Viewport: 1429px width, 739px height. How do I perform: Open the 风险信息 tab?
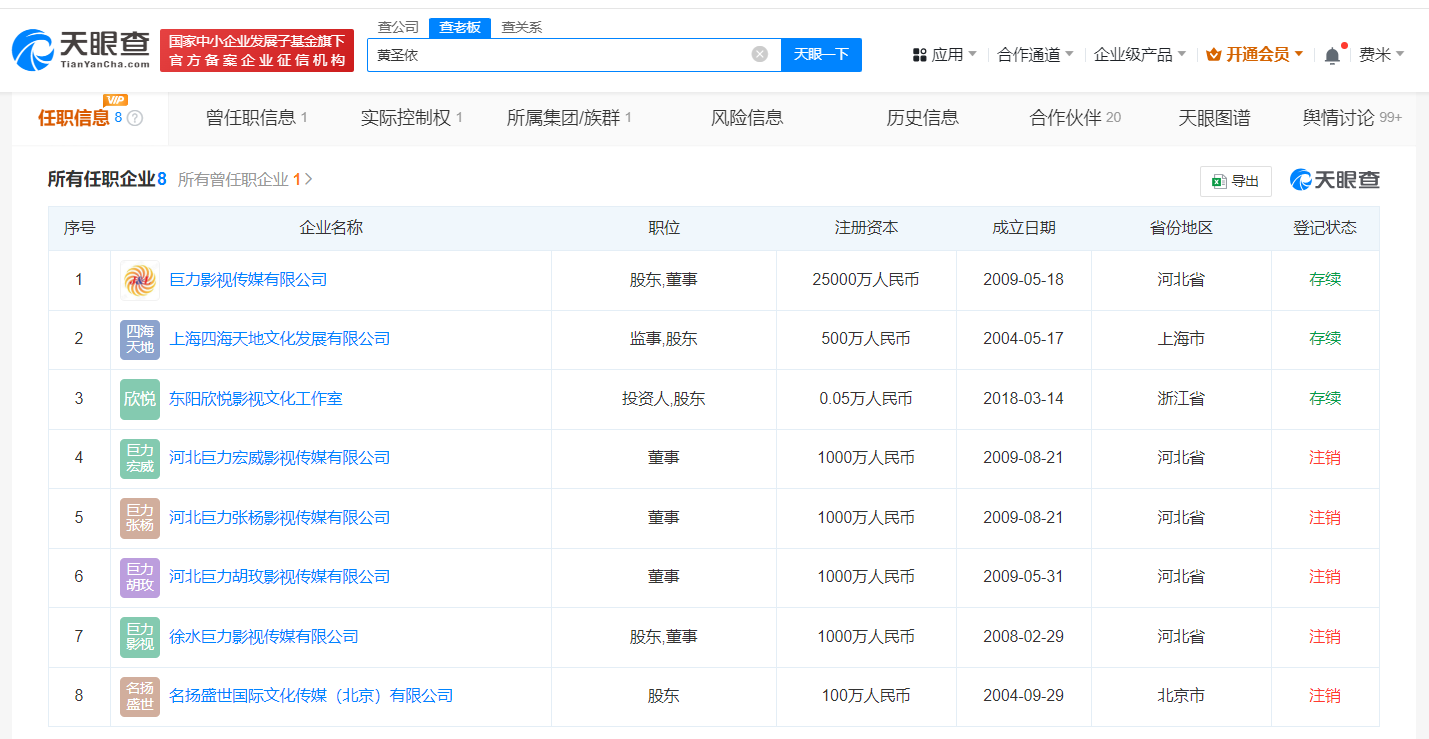(x=747, y=118)
